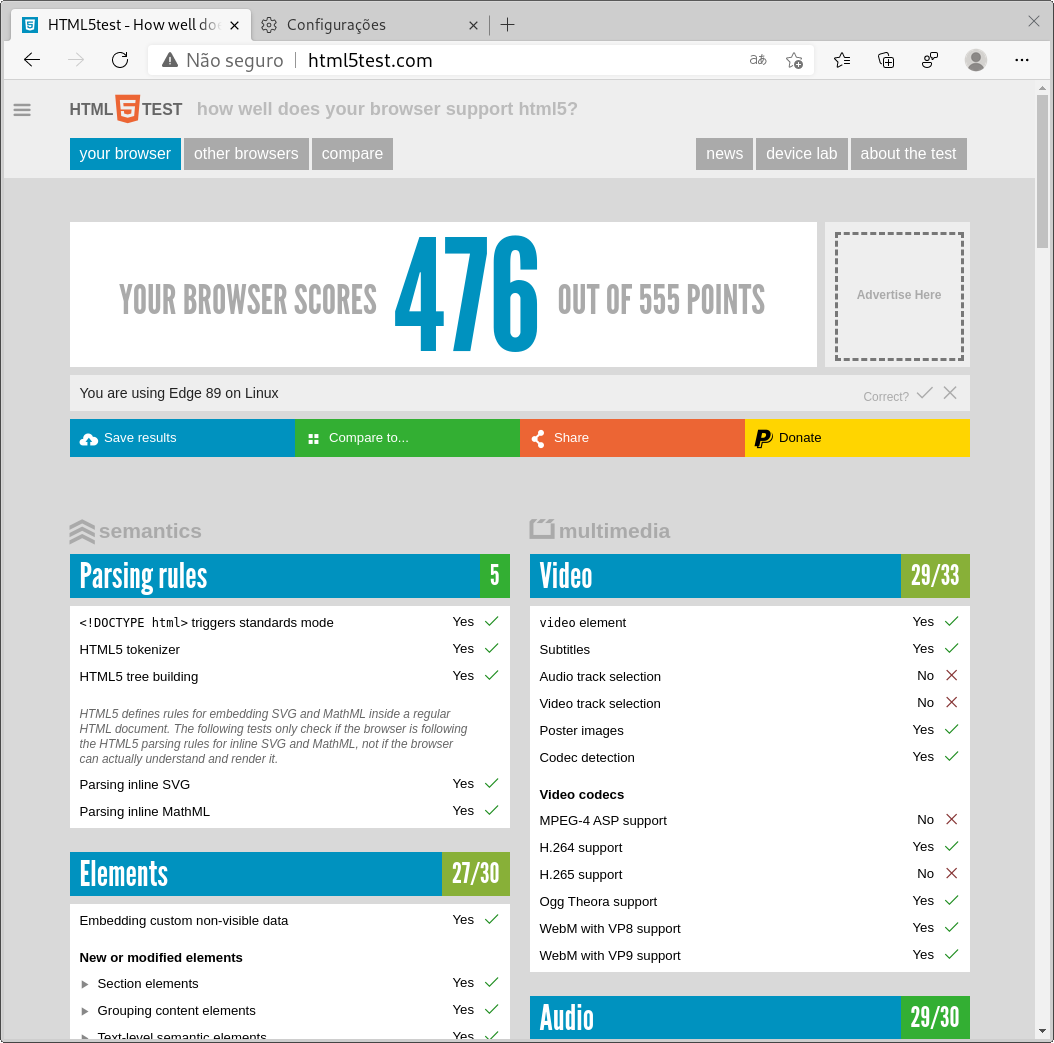Switch to the HTML5test browser tab
This screenshot has width=1054, height=1043.
coord(131,25)
